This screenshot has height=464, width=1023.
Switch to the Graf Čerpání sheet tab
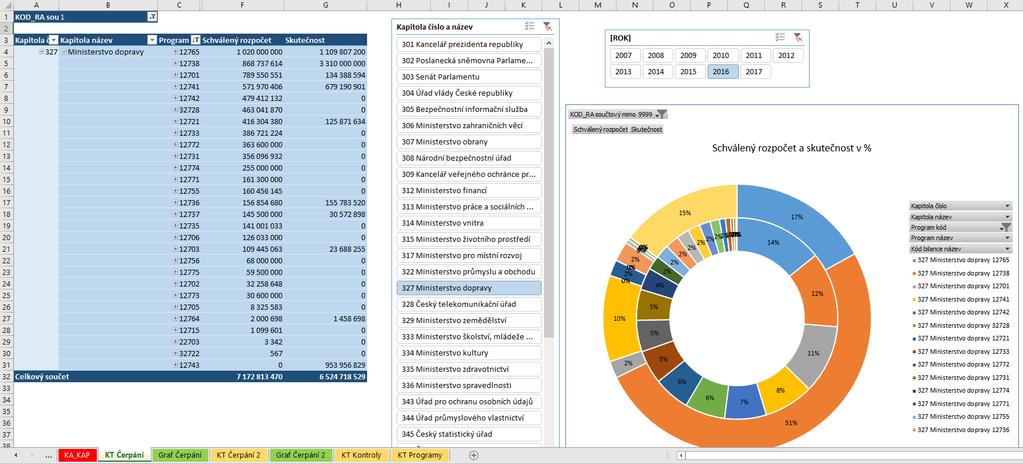(179, 455)
